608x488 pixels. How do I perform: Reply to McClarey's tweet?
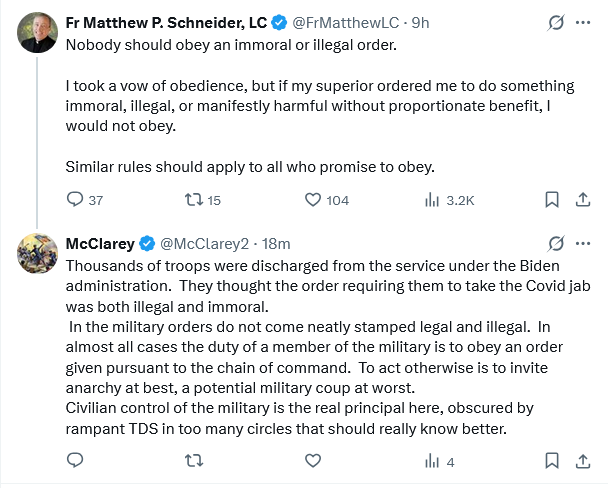(73, 461)
